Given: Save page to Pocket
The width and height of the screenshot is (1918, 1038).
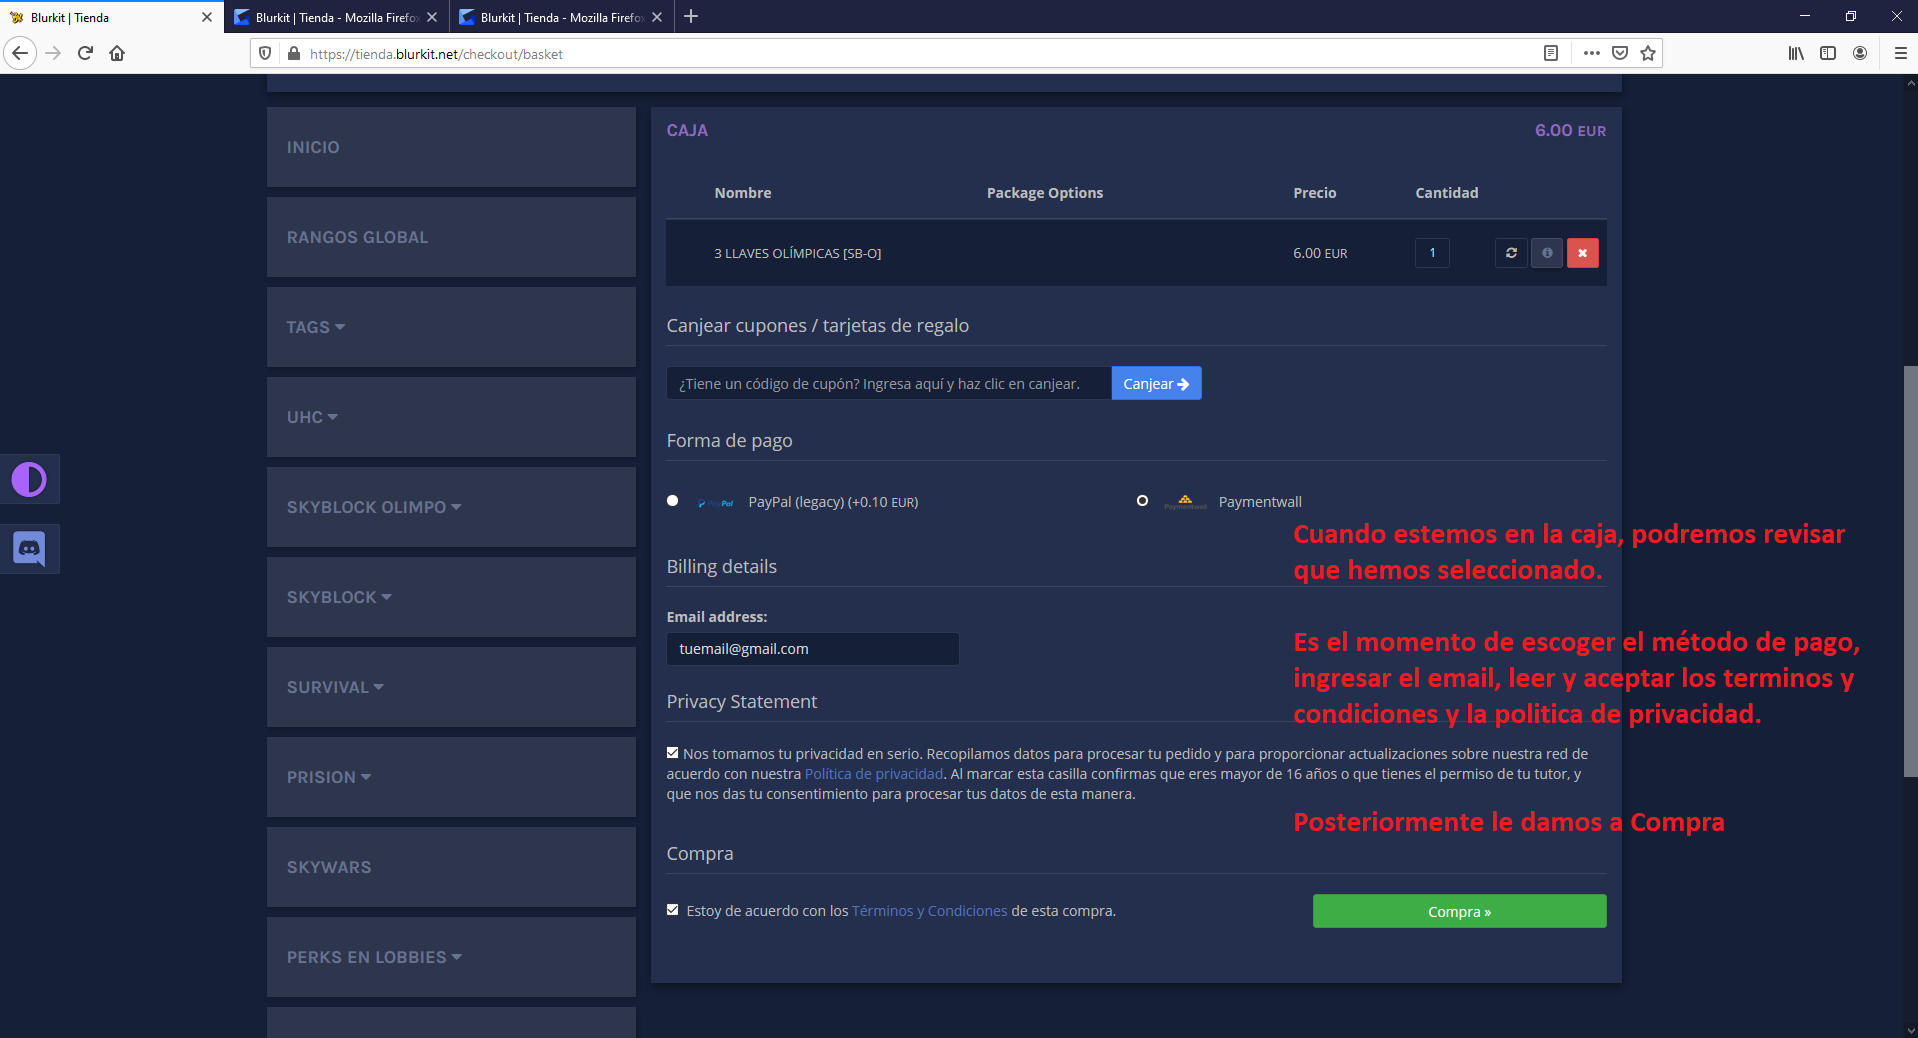Looking at the screenshot, I should pyautogui.click(x=1620, y=53).
